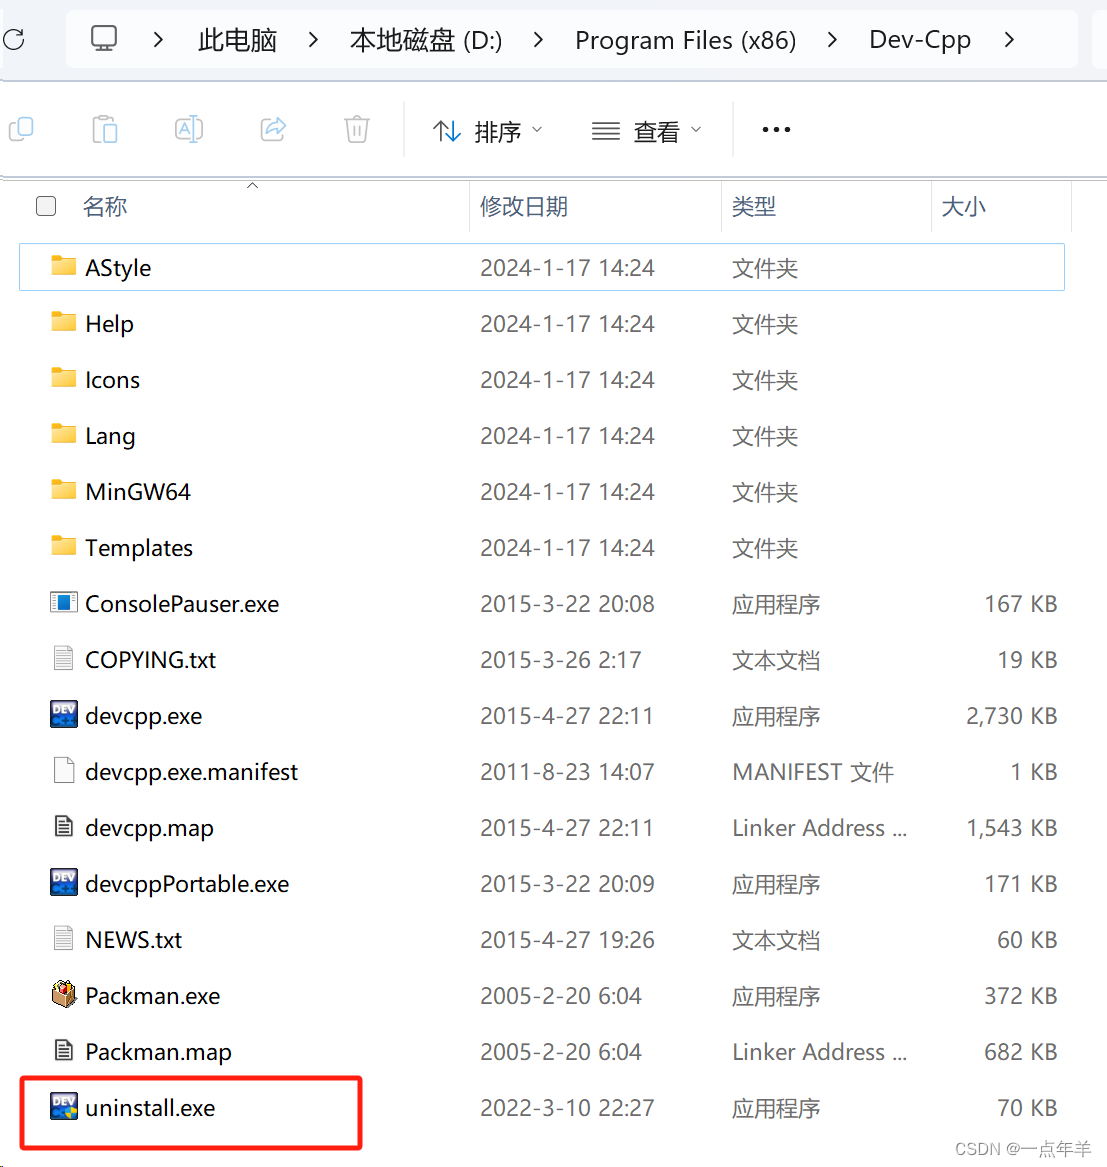Navigate to Program Files (x86) in breadcrumb
Screen dimensions: 1107x1167
[685, 40]
